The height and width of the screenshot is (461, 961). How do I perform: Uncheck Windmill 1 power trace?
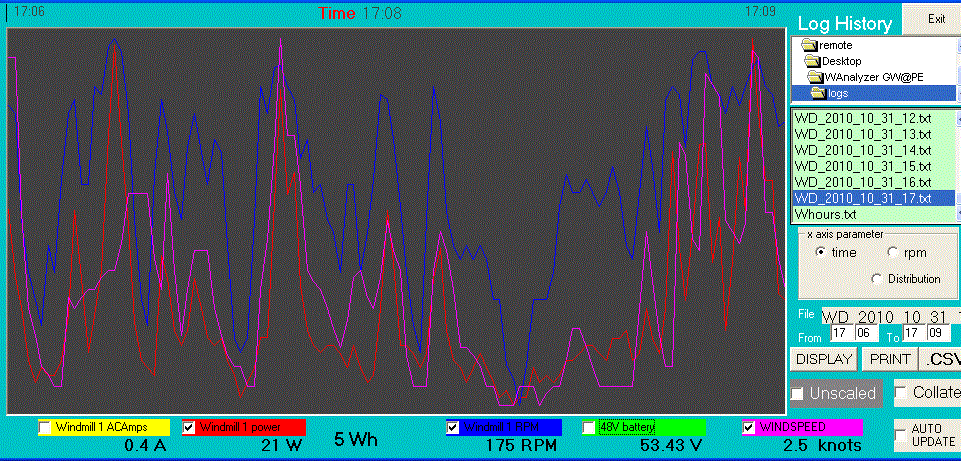(188, 428)
